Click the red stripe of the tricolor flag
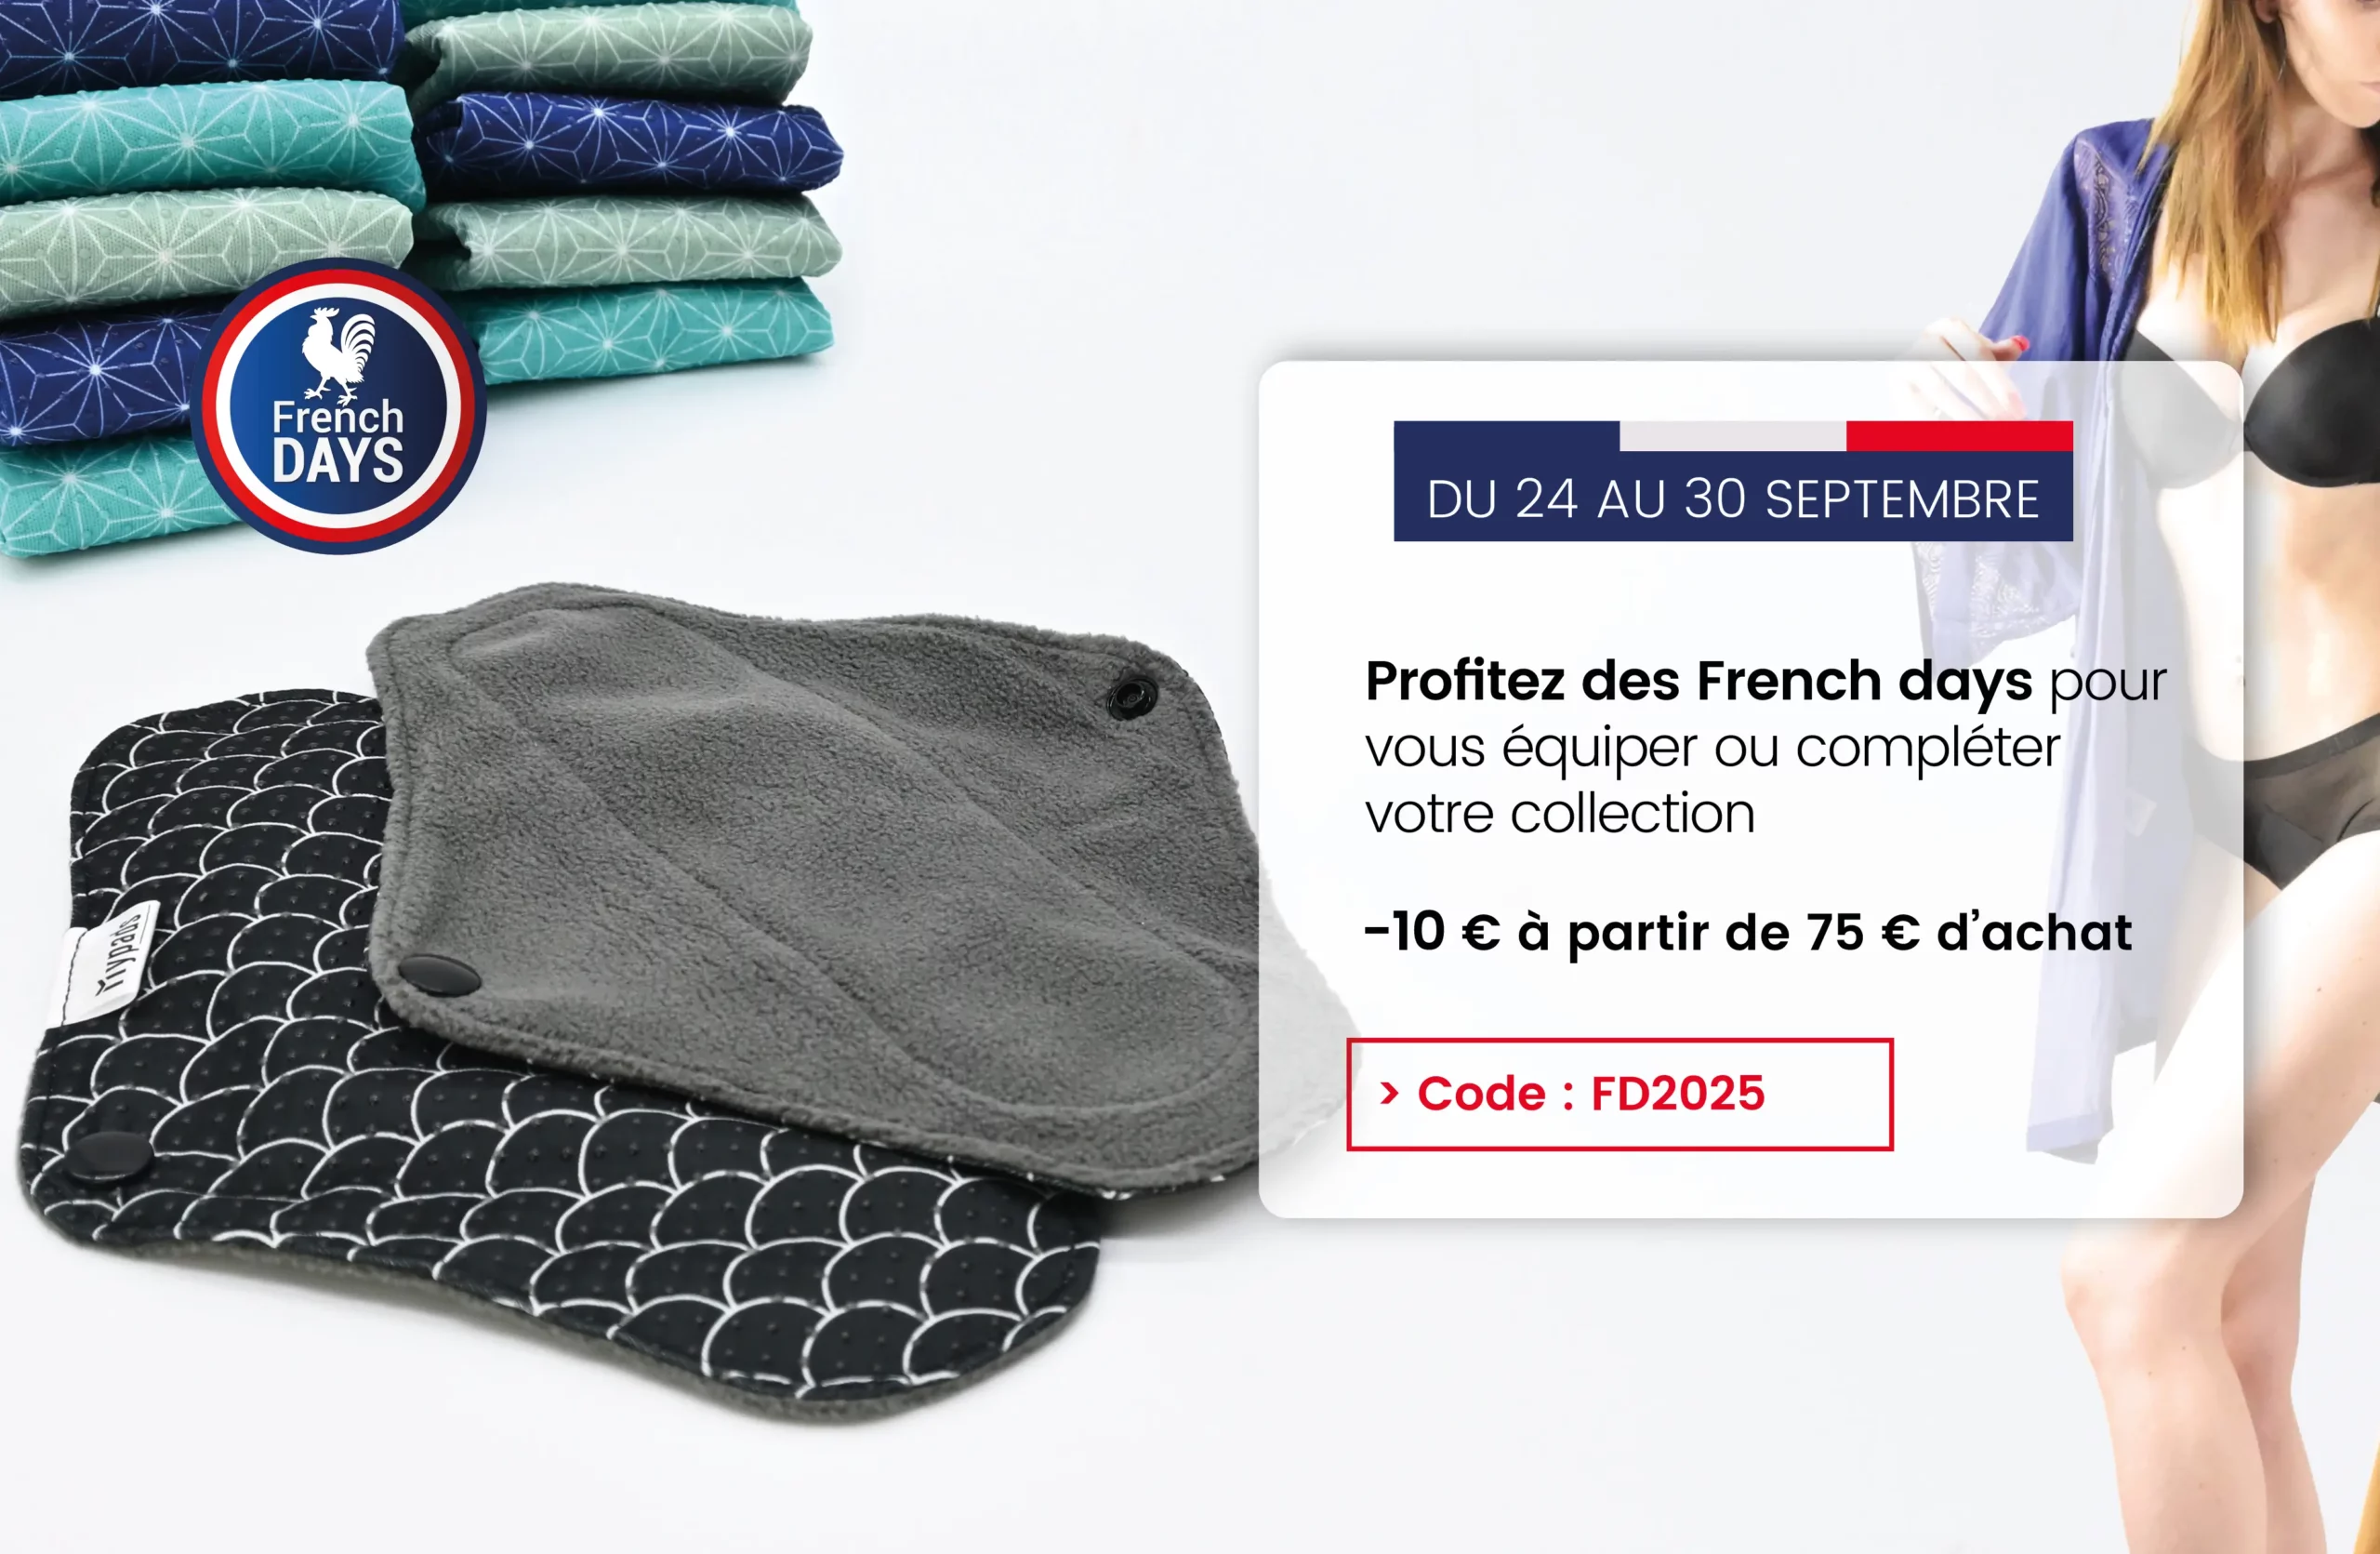The image size is (2380, 1554). (1959, 436)
